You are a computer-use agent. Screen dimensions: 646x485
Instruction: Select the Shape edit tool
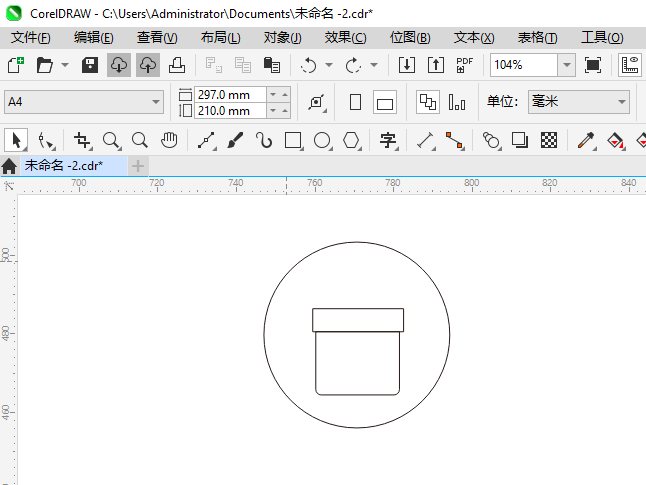tap(46, 141)
